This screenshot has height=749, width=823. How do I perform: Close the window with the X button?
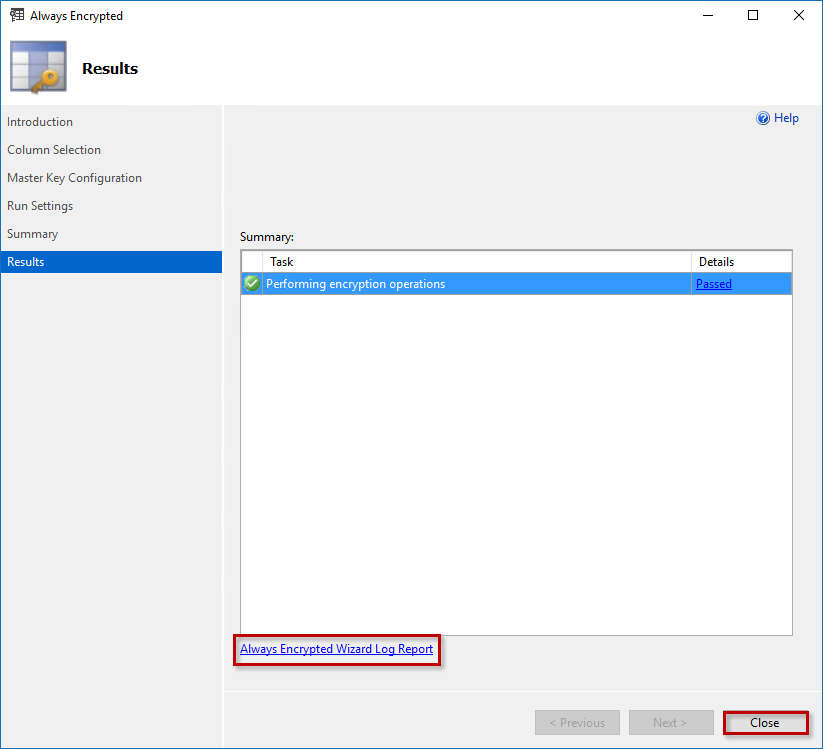click(798, 15)
